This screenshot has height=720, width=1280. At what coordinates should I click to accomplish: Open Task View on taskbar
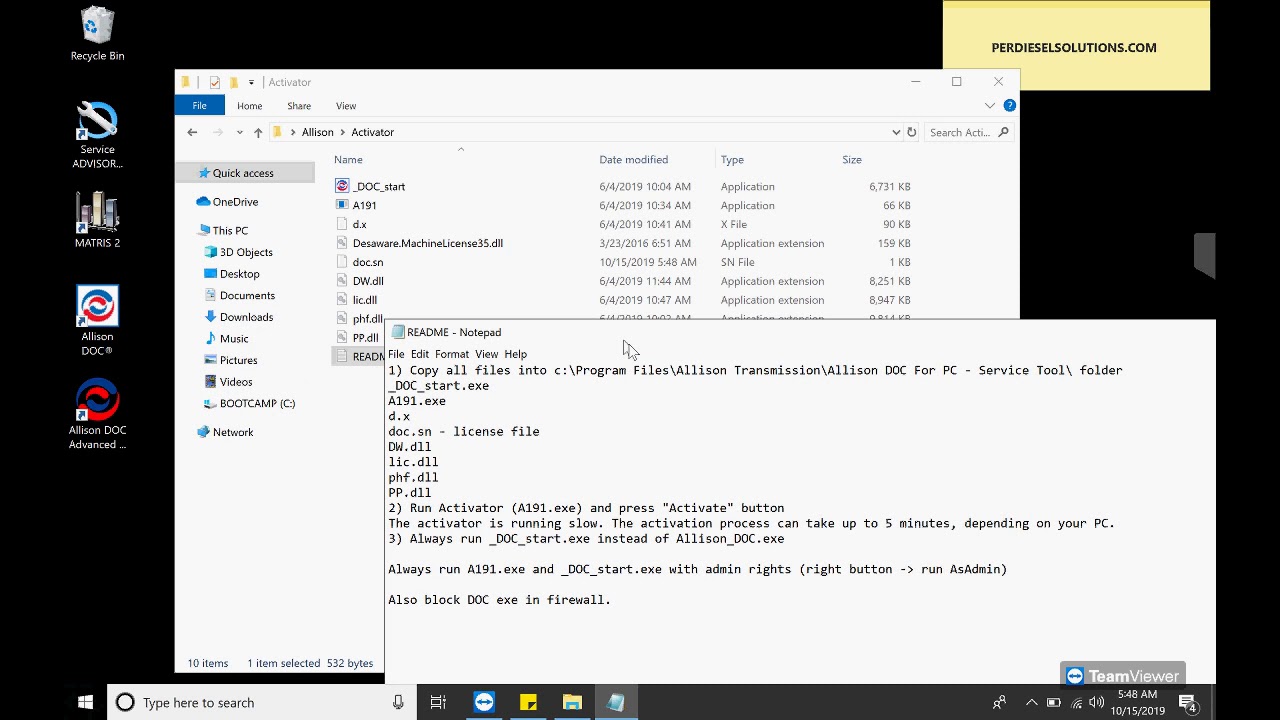438,702
